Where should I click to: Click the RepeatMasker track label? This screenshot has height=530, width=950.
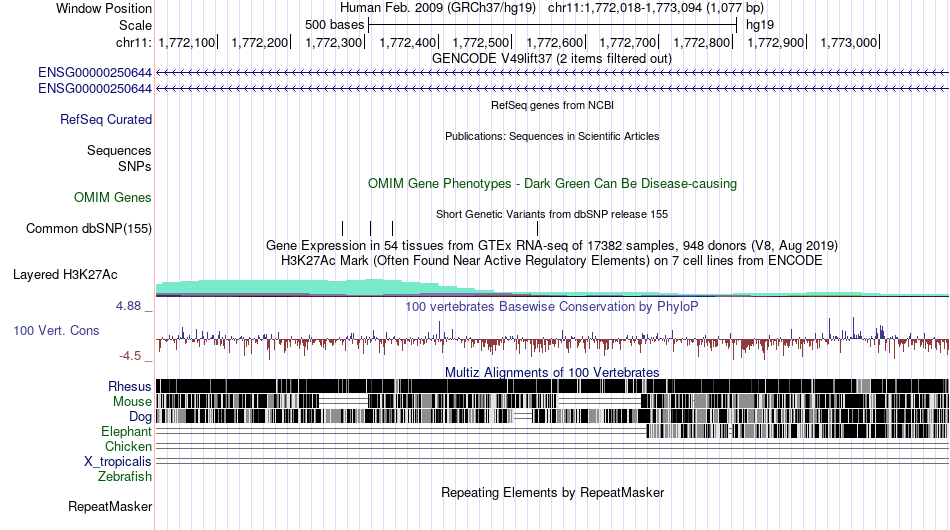pos(110,506)
